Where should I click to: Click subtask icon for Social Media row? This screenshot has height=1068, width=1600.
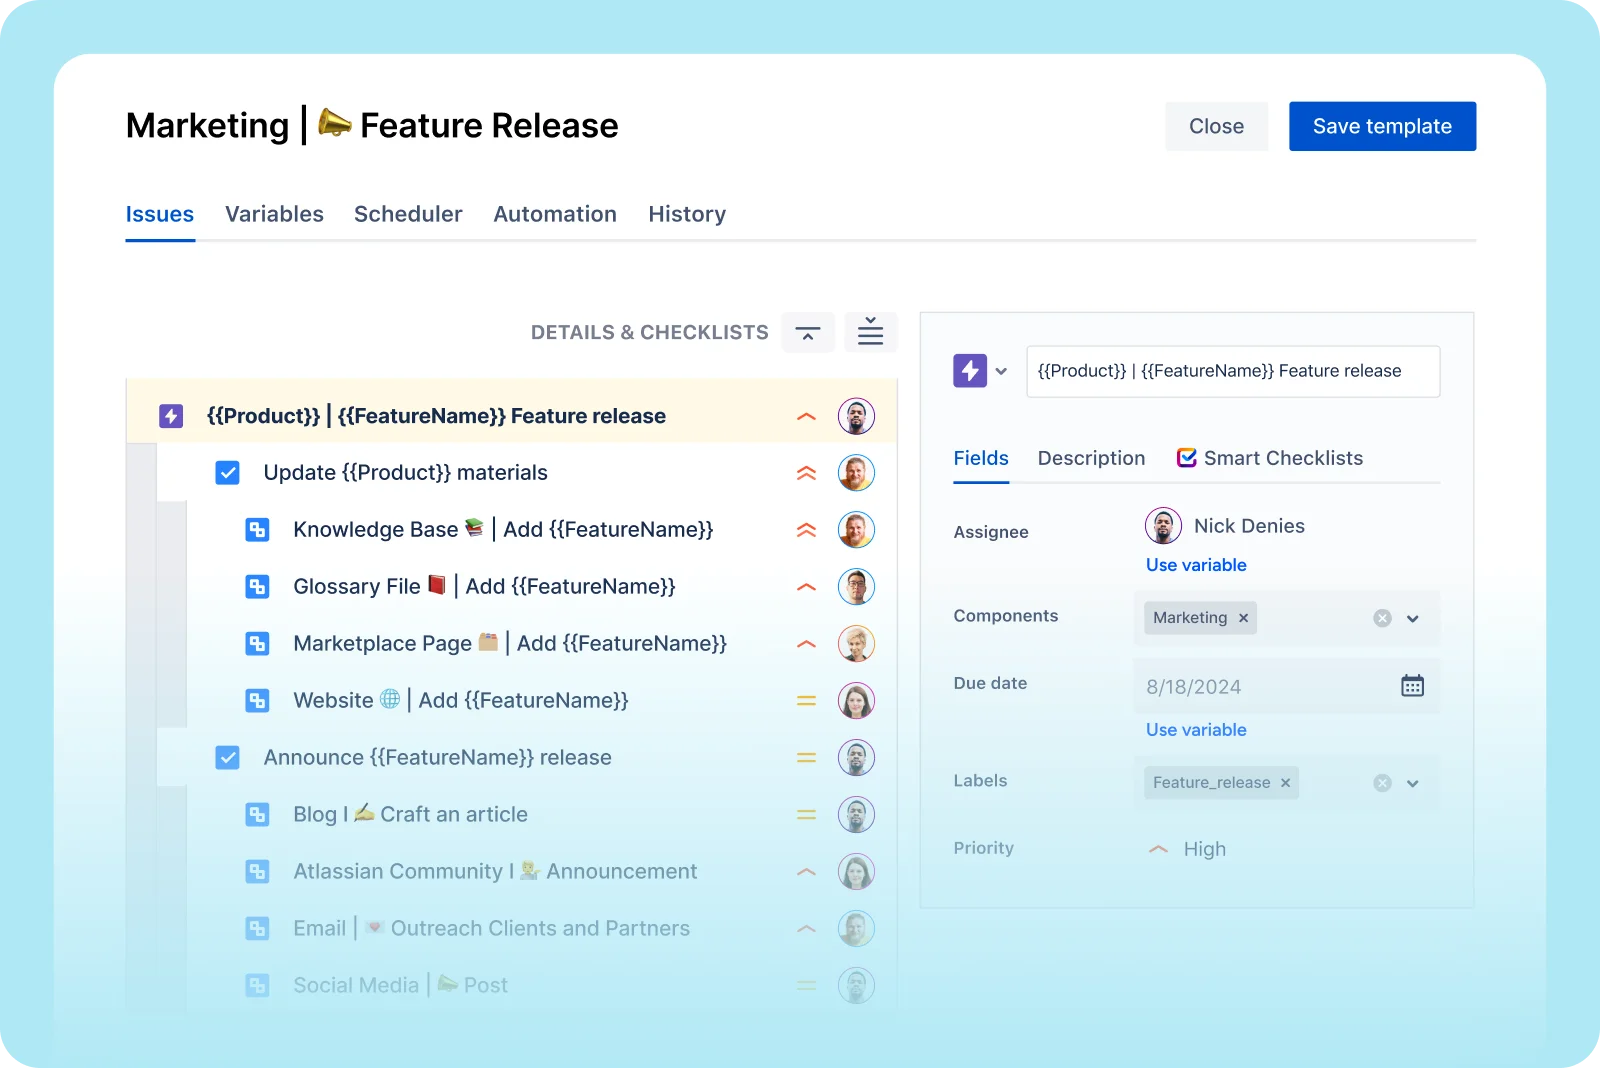(x=257, y=986)
